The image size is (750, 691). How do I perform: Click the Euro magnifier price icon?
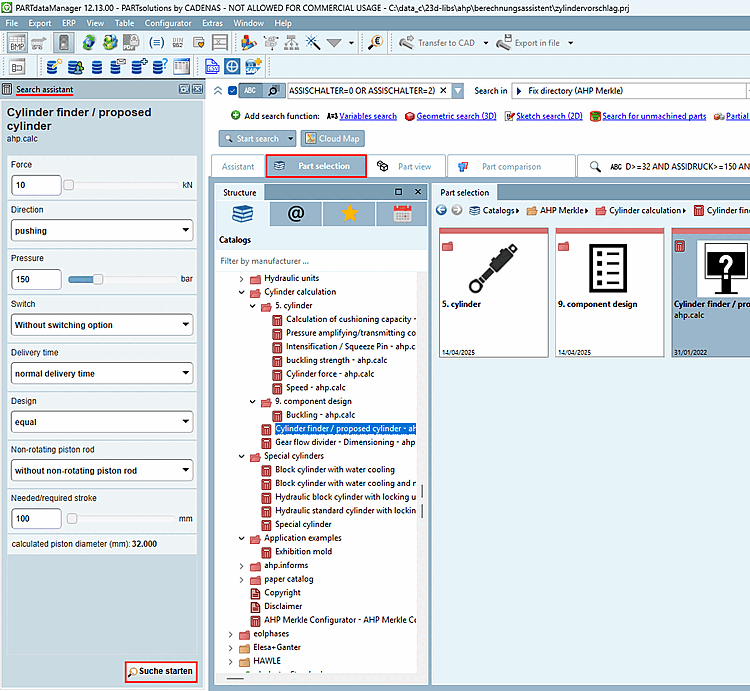375,43
